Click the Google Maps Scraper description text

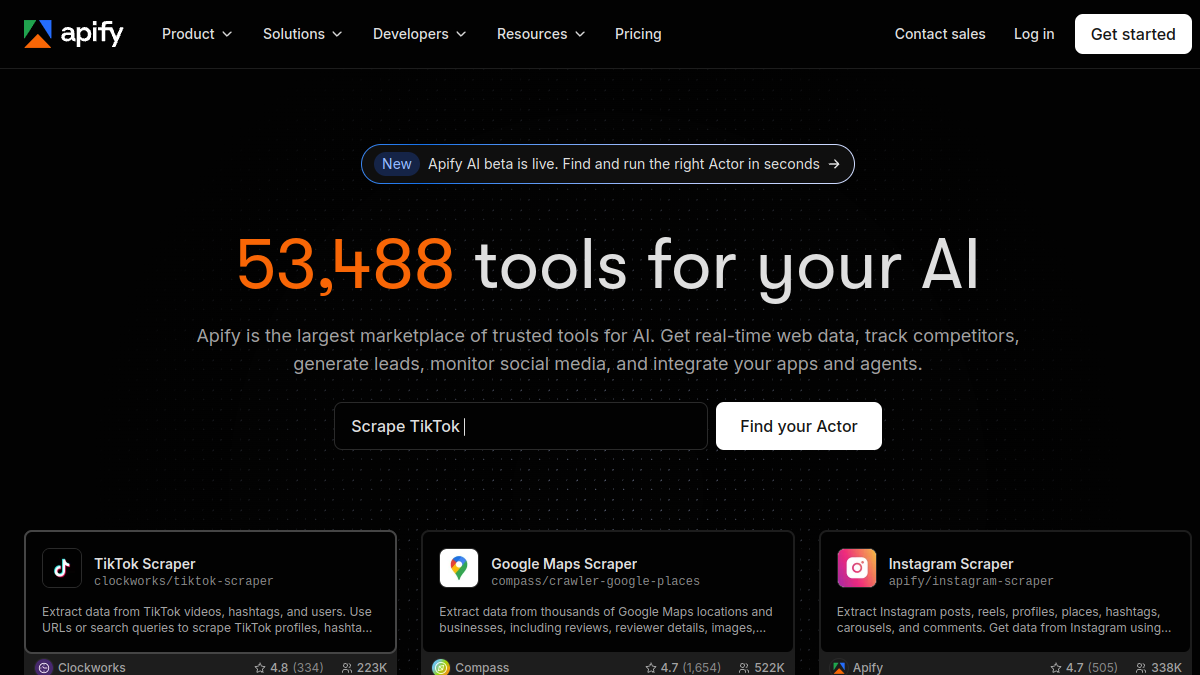tap(606, 620)
